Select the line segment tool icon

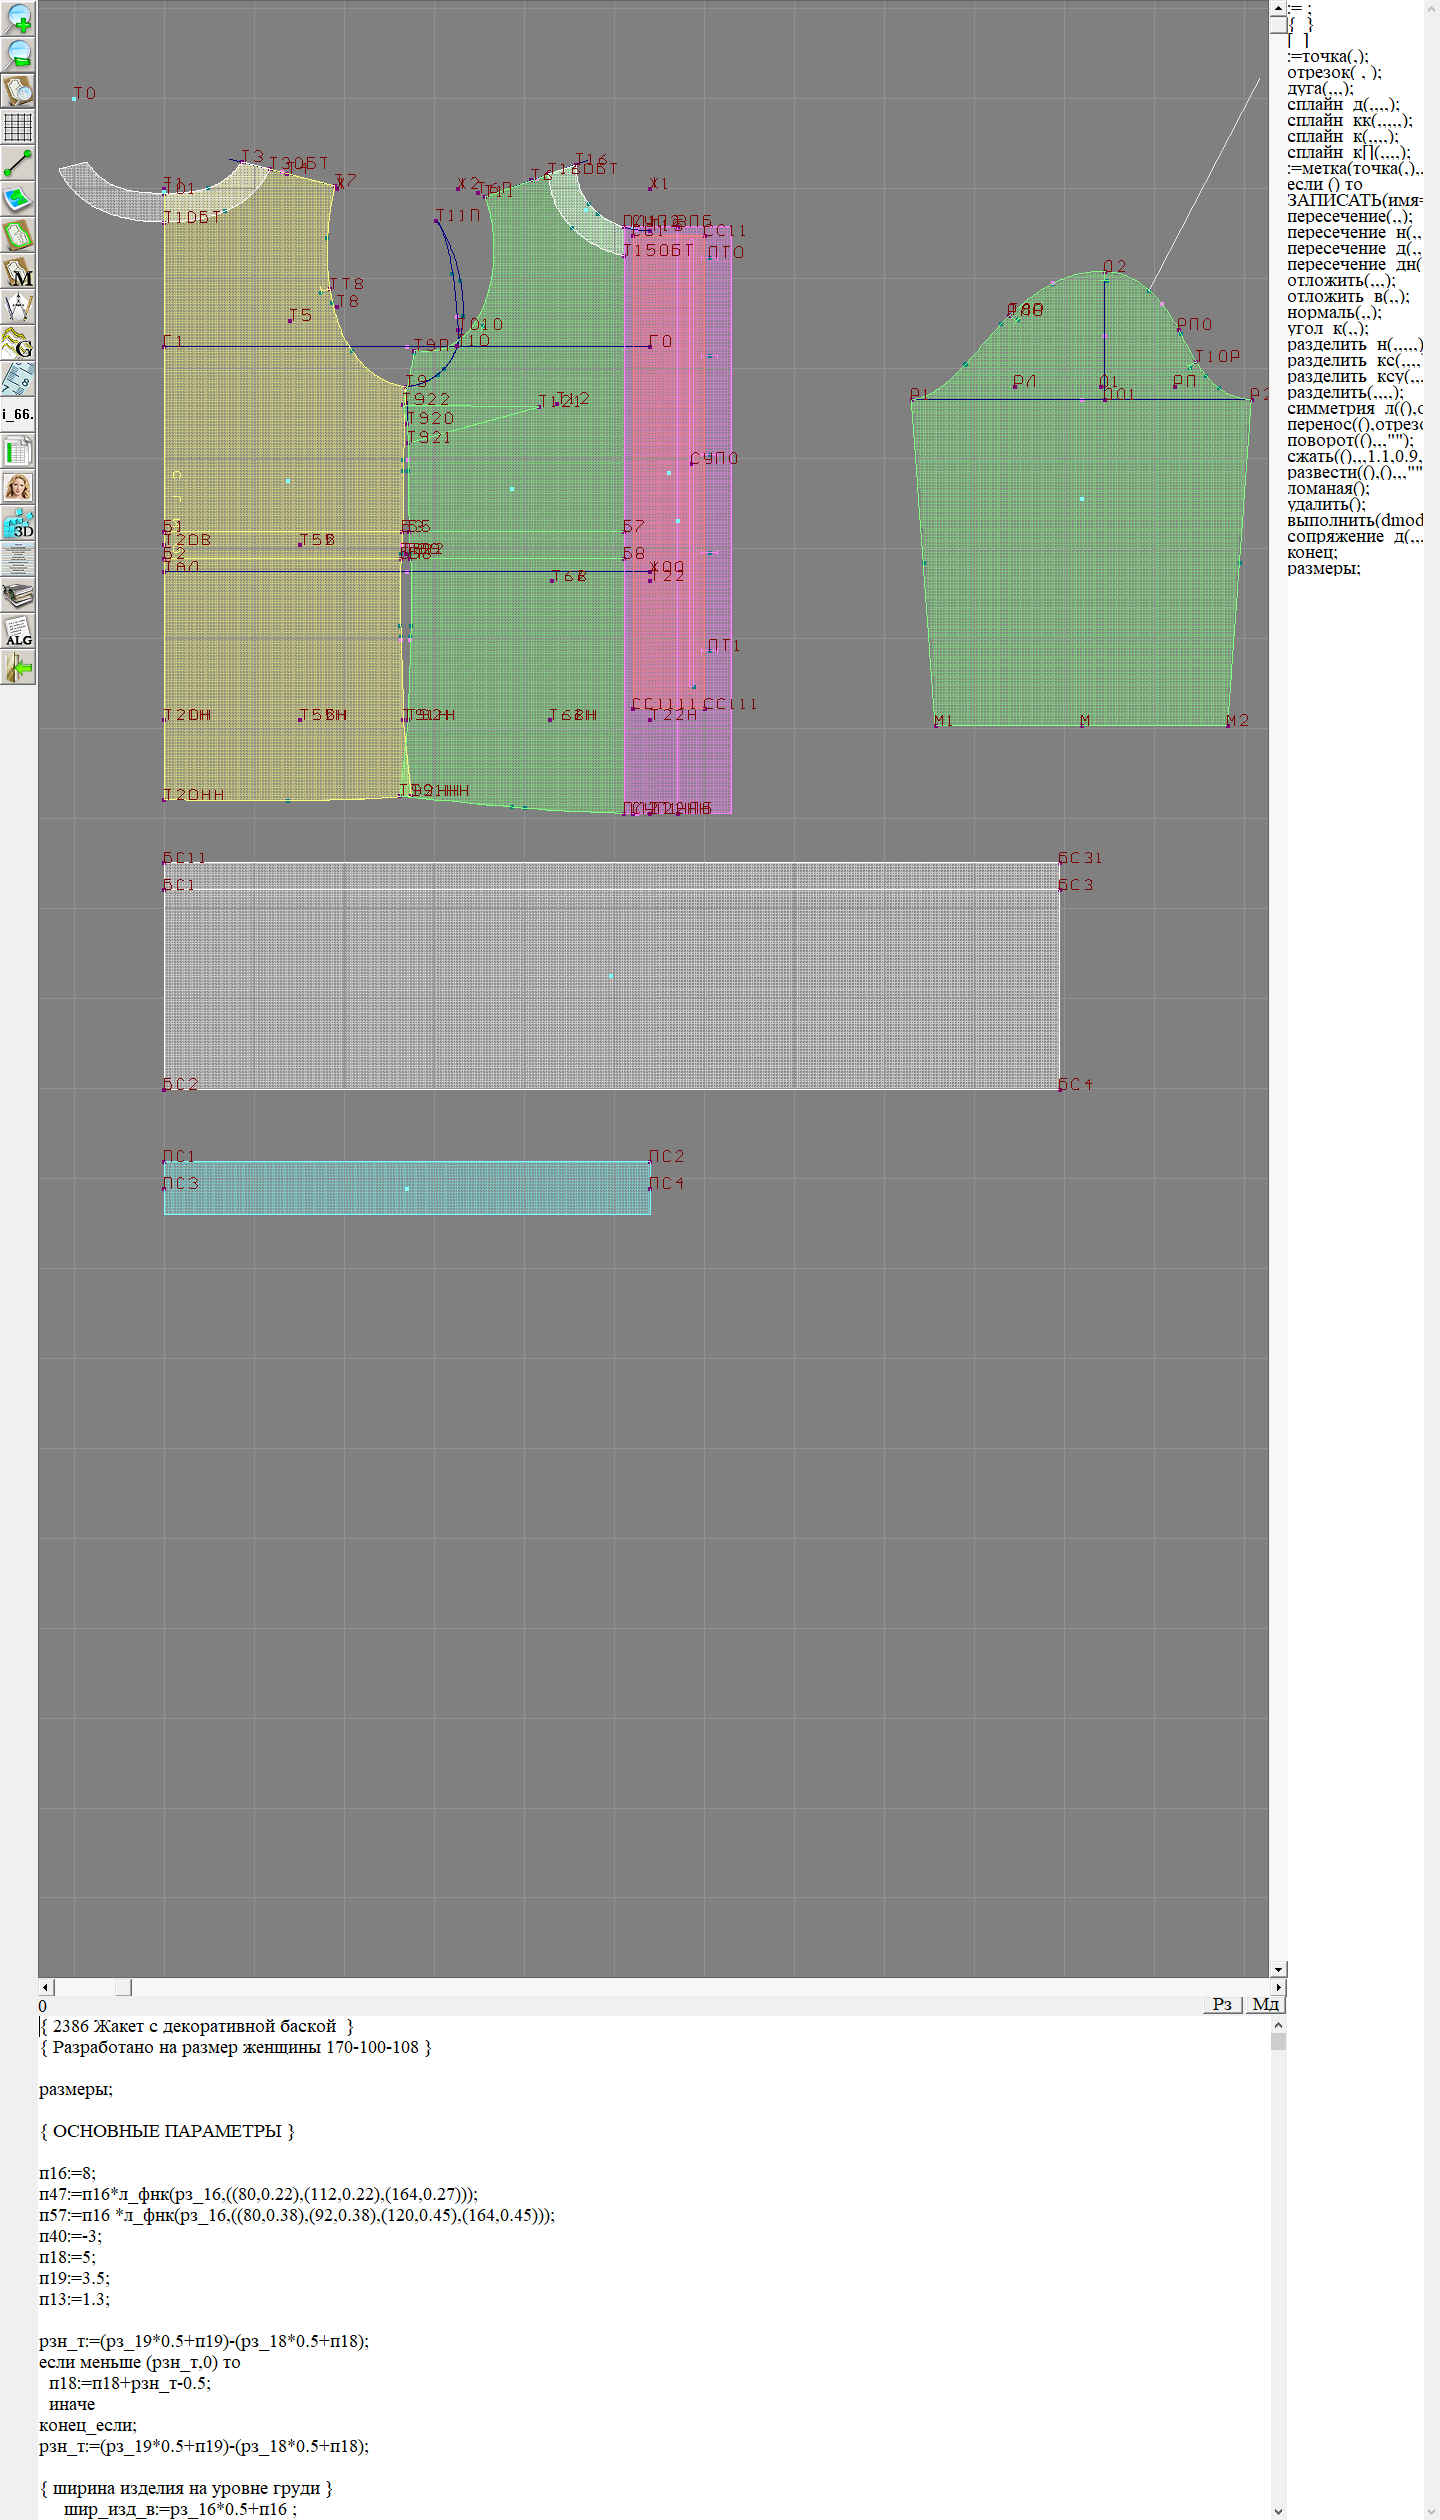coord(18,163)
